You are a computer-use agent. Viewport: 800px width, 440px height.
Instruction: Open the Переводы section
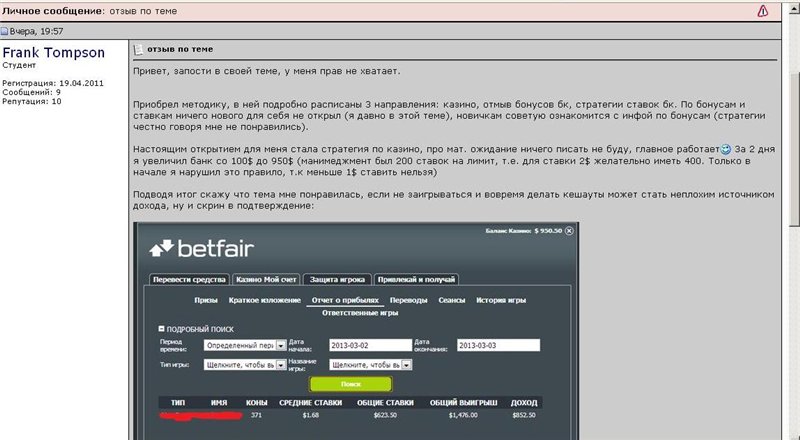pos(409,300)
